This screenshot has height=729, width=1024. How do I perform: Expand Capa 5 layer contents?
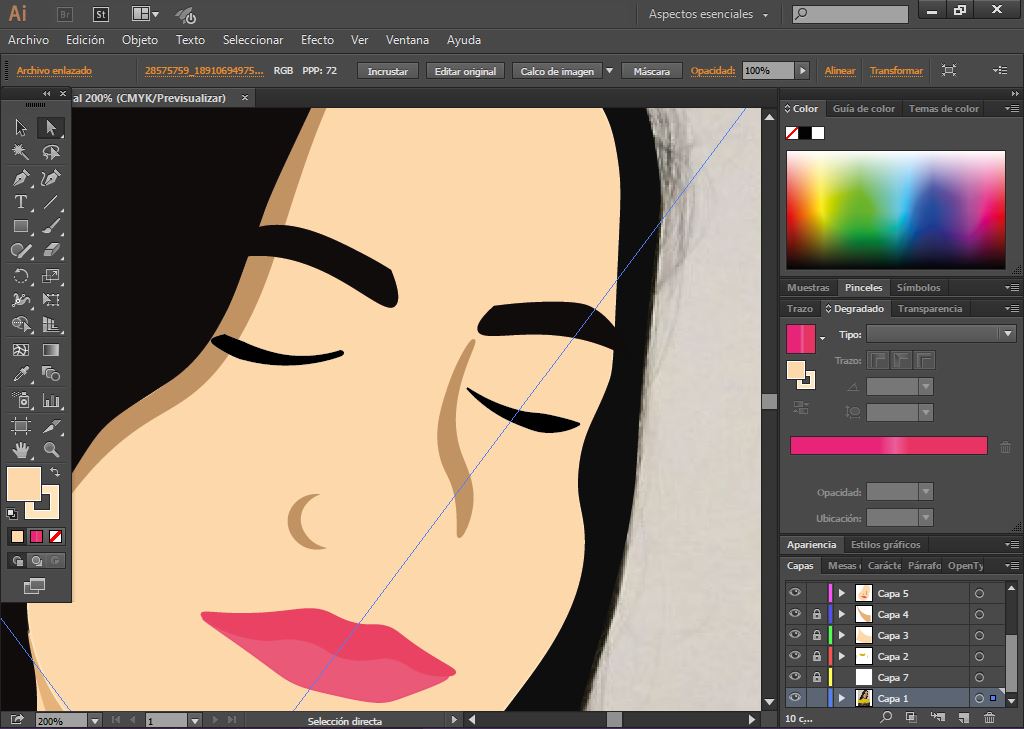click(842, 593)
